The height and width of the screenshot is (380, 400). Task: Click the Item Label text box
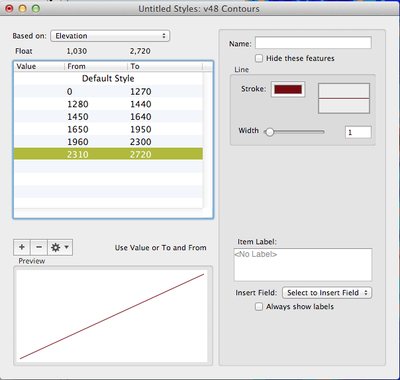pos(303,265)
